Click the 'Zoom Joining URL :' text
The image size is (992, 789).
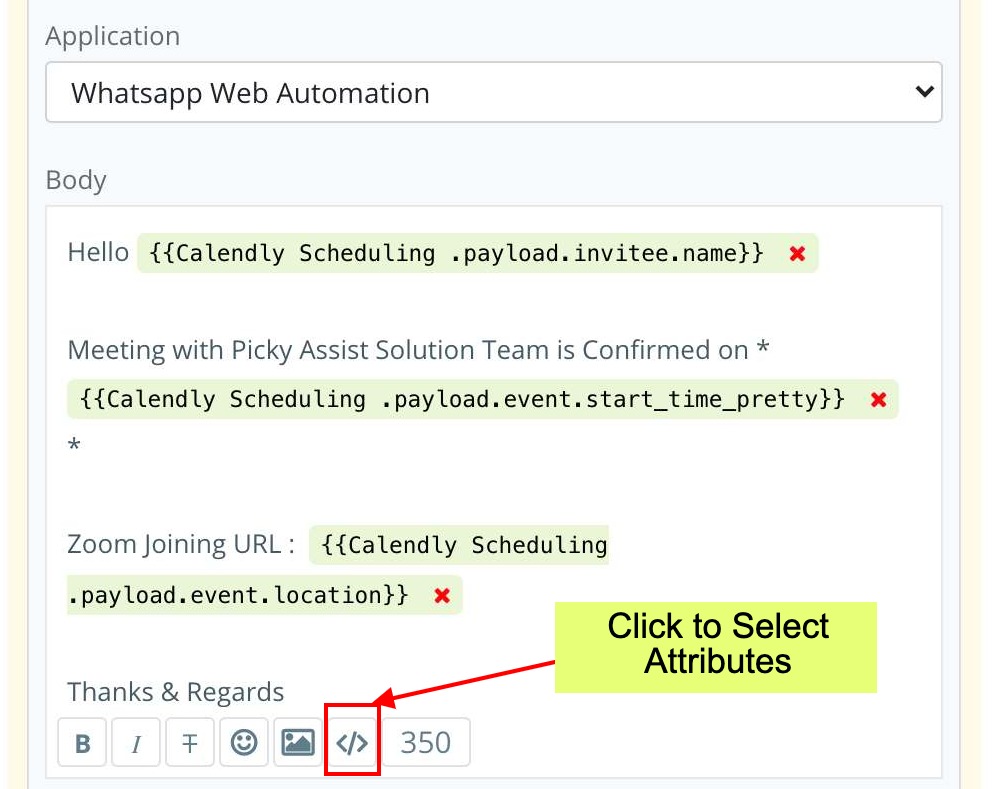181,544
